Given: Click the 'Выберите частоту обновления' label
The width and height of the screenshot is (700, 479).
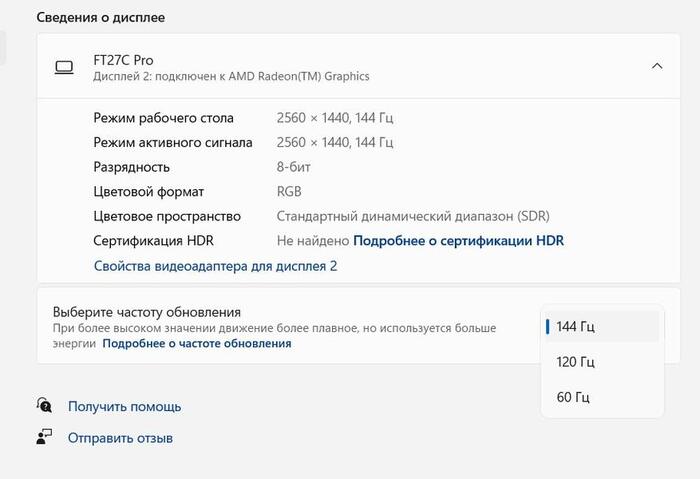Looking at the screenshot, I should [147, 312].
